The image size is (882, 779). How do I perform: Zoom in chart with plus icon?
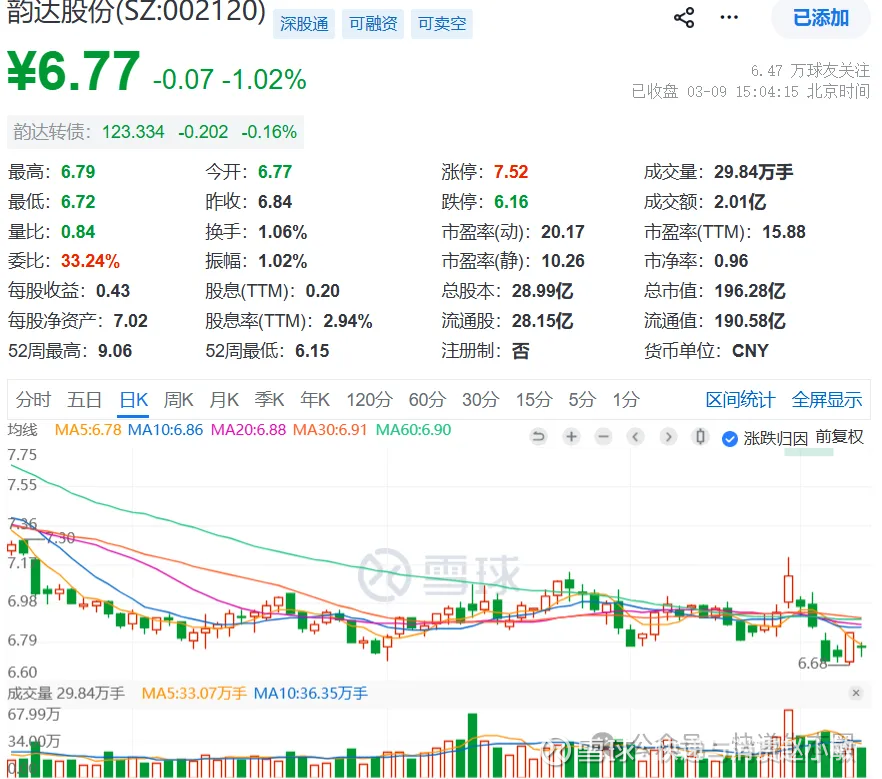point(571,436)
